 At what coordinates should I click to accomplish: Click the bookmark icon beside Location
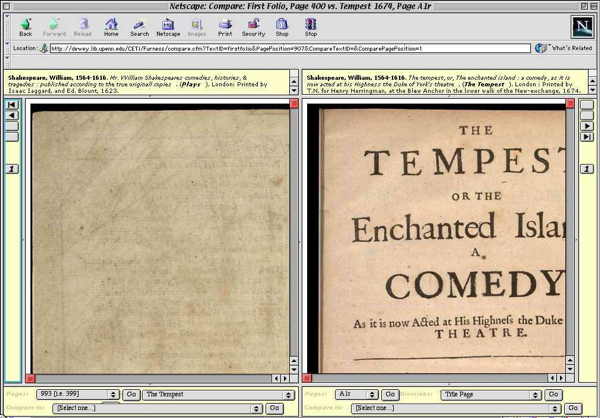44,48
